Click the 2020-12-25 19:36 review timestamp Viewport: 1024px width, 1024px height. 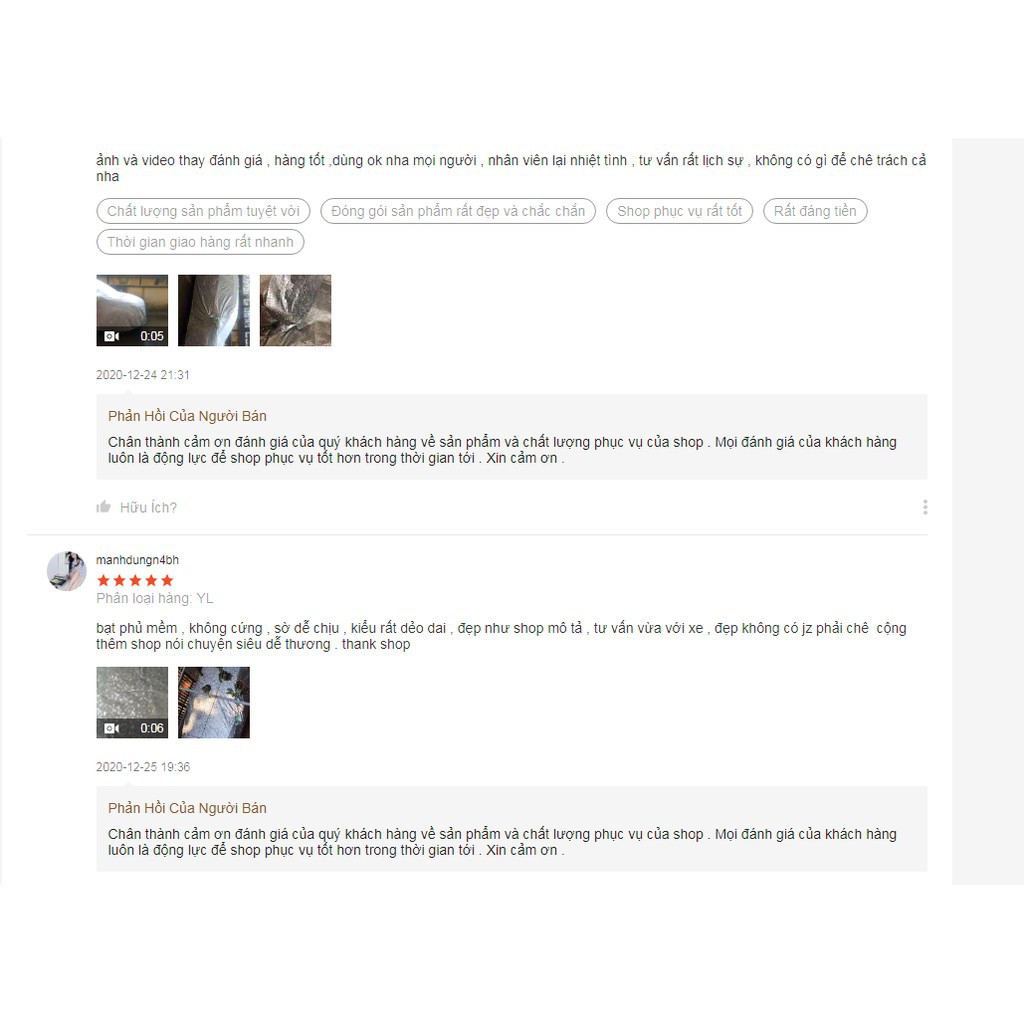[x=143, y=767]
